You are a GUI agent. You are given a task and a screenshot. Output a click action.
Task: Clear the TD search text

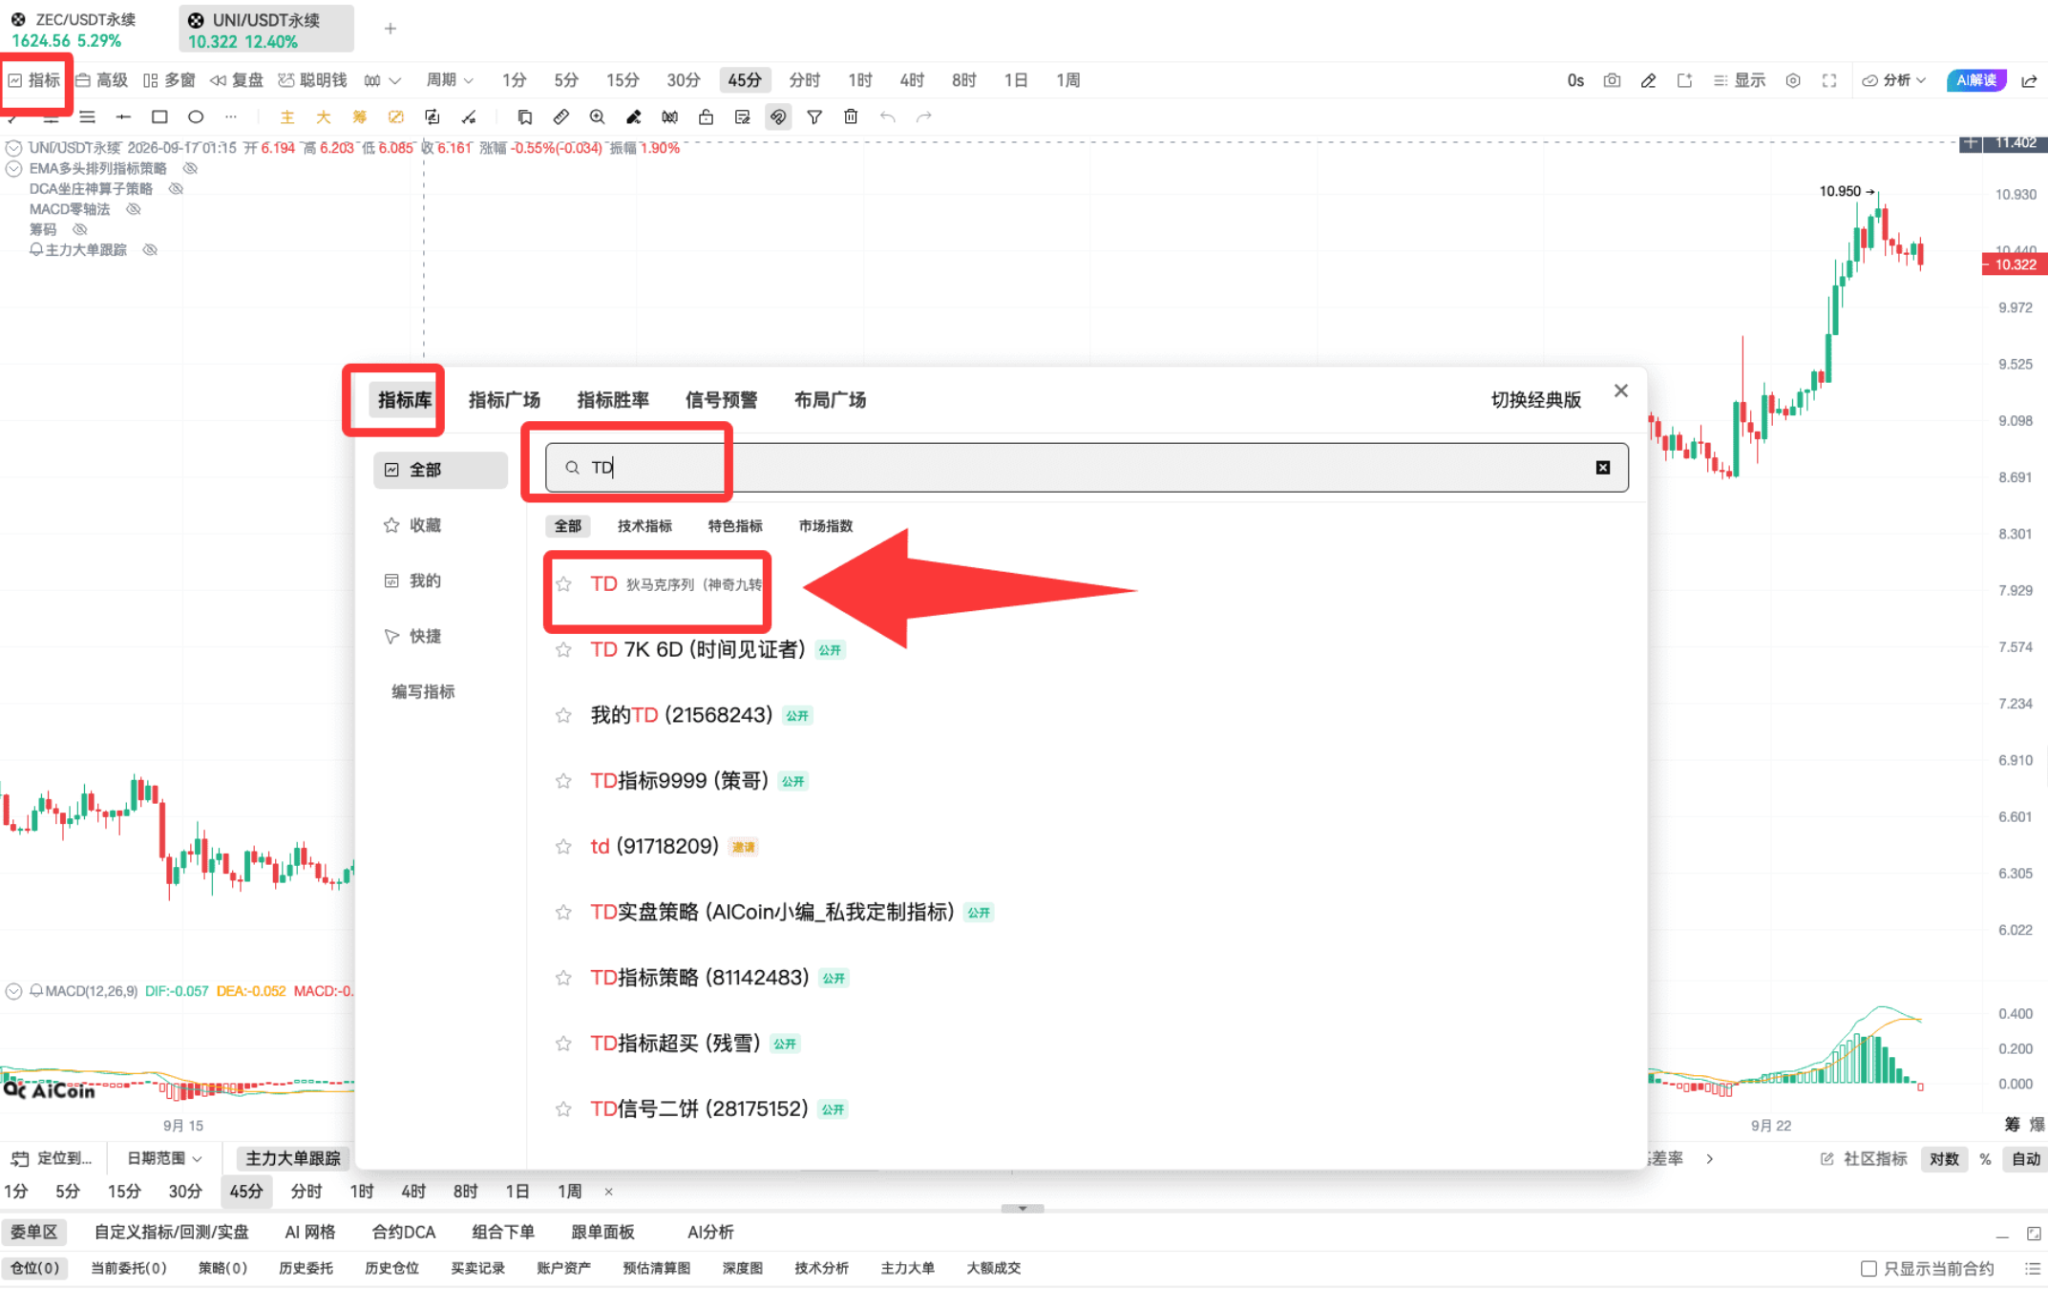point(1603,467)
